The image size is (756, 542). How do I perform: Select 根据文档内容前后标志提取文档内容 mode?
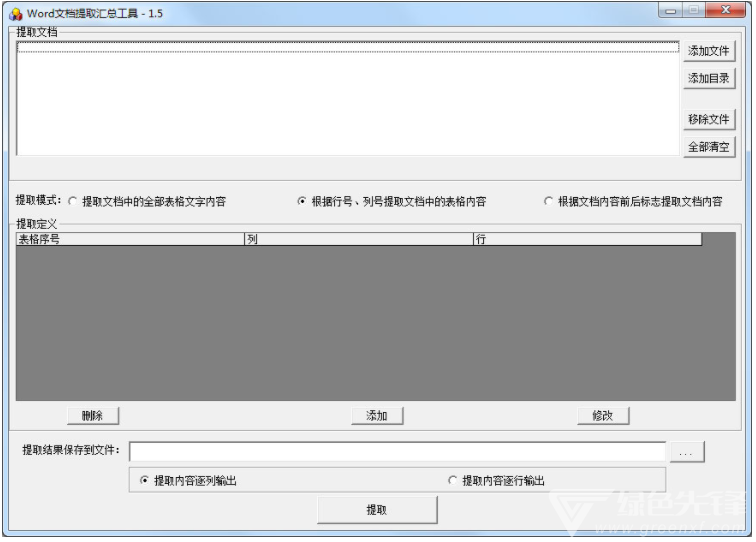[634, 202]
